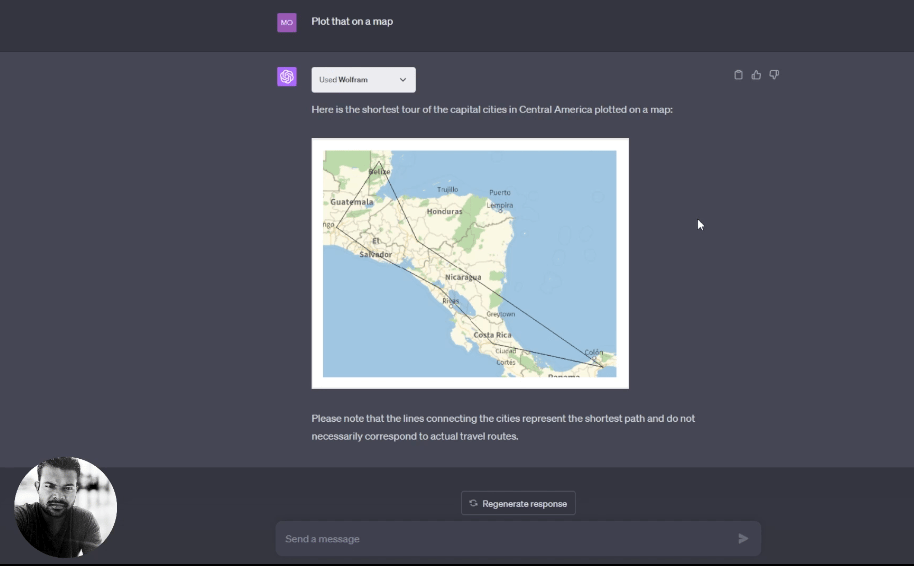Click the Regenerate response button
Screen dimensions: 914x566
pos(518,503)
